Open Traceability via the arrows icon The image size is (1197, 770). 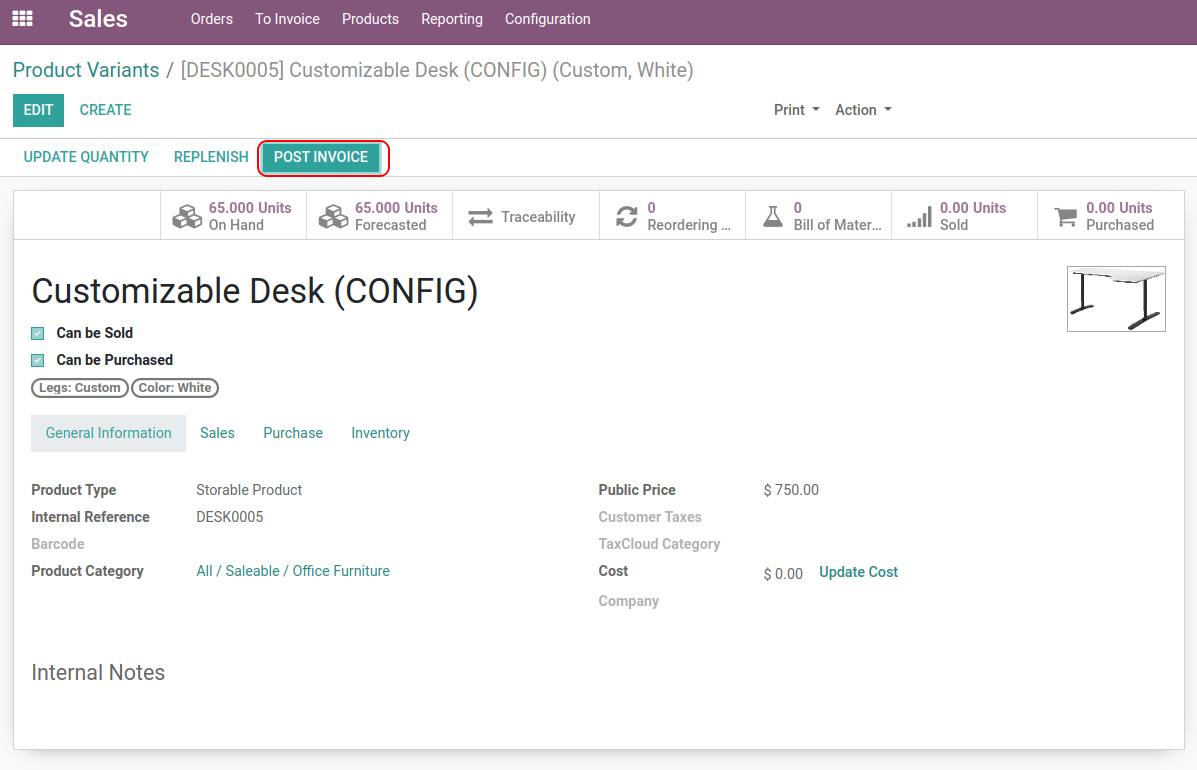tap(481, 217)
